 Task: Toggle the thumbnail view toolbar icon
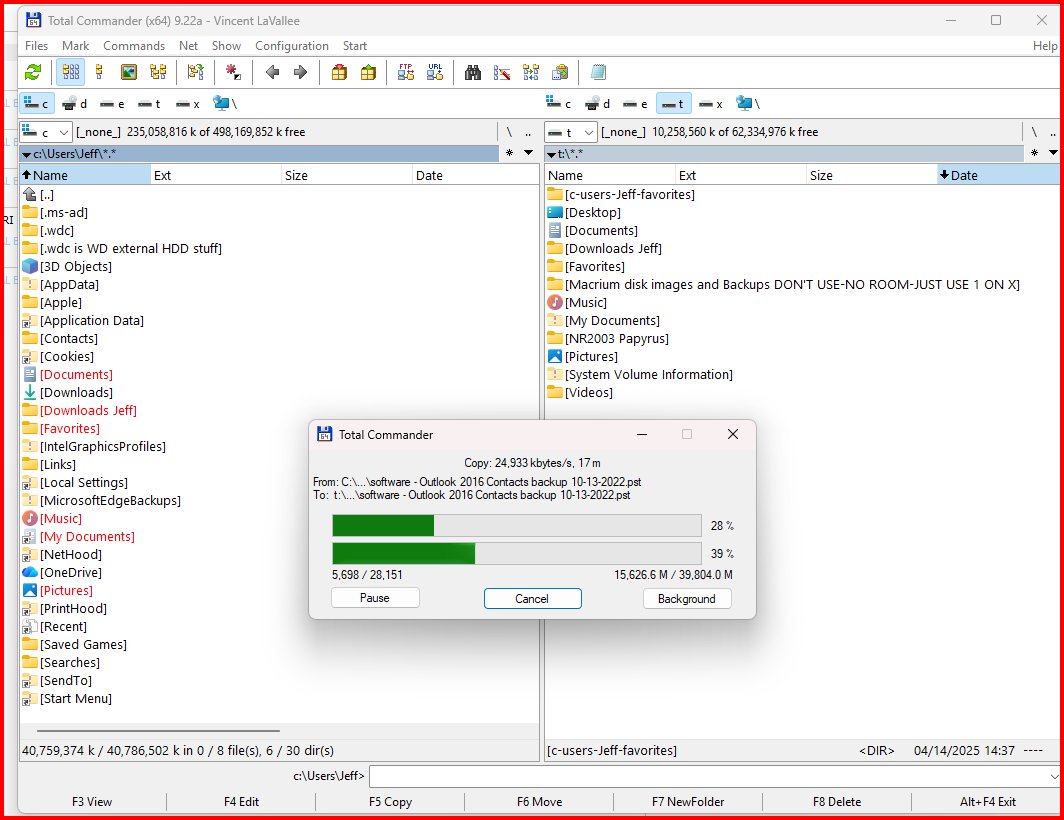(128, 72)
